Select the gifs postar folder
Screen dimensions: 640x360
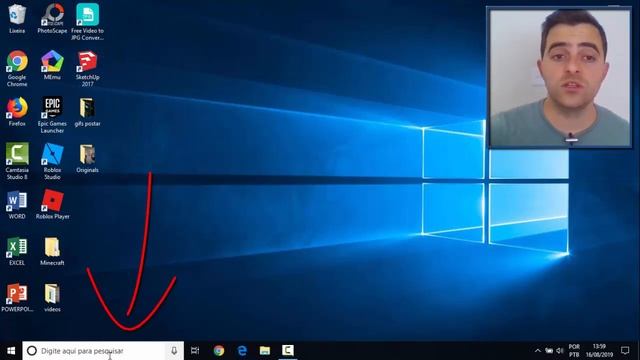click(87, 112)
